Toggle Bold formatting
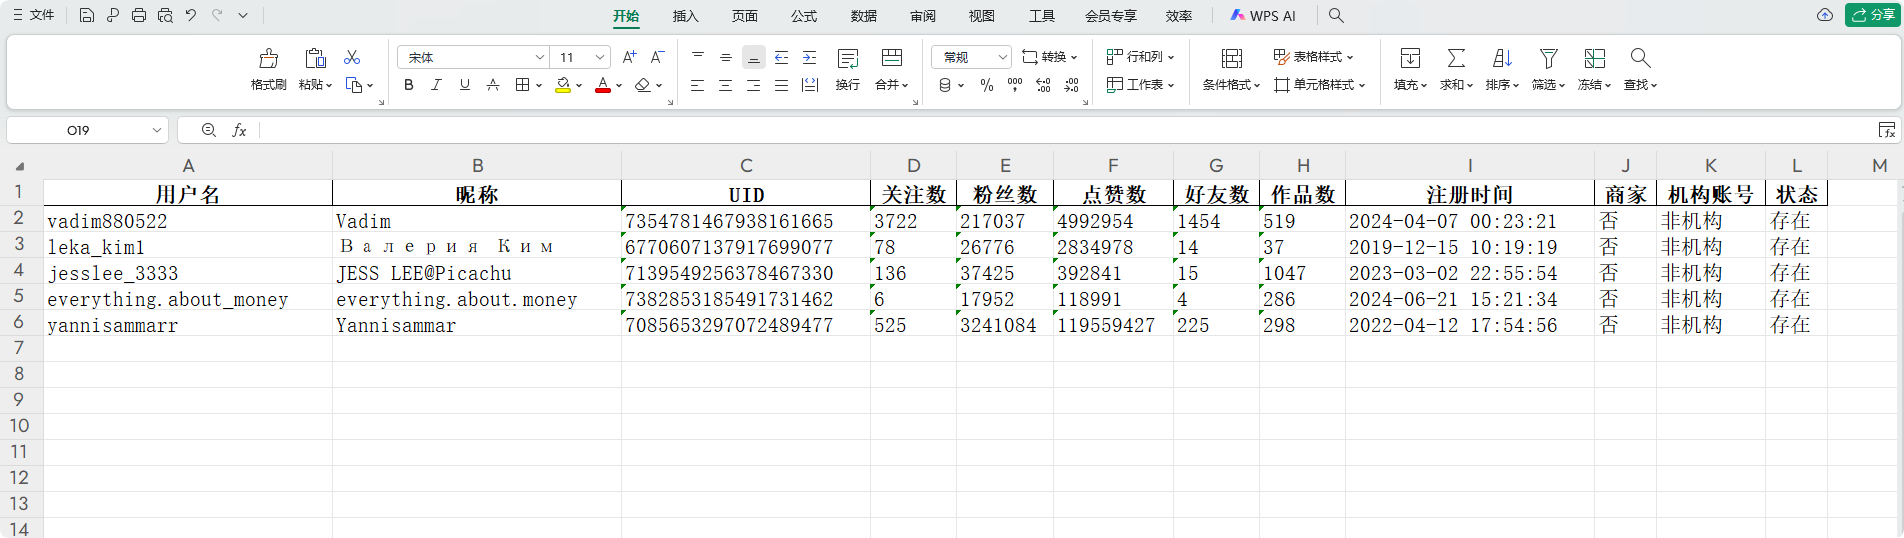 tap(408, 85)
